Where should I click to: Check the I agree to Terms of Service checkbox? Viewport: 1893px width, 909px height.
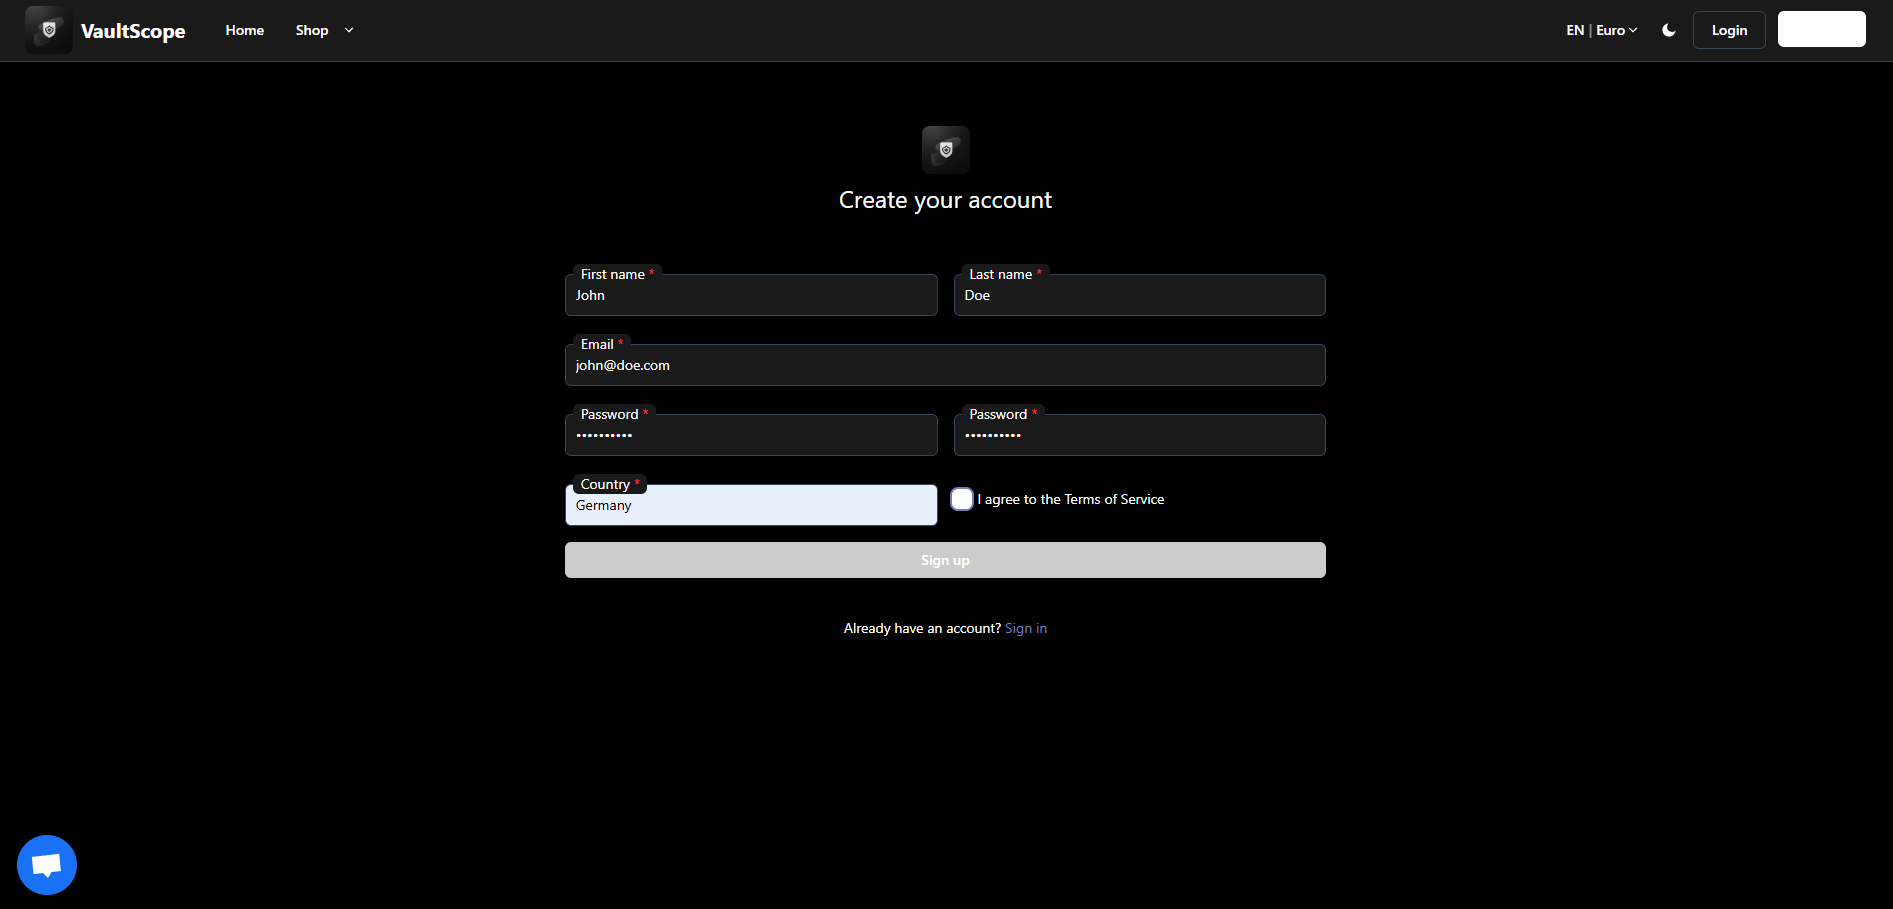[x=961, y=498]
